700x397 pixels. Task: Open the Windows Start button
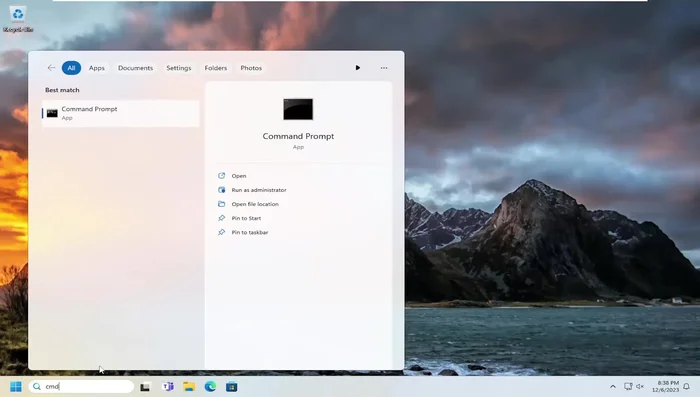pos(16,386)
